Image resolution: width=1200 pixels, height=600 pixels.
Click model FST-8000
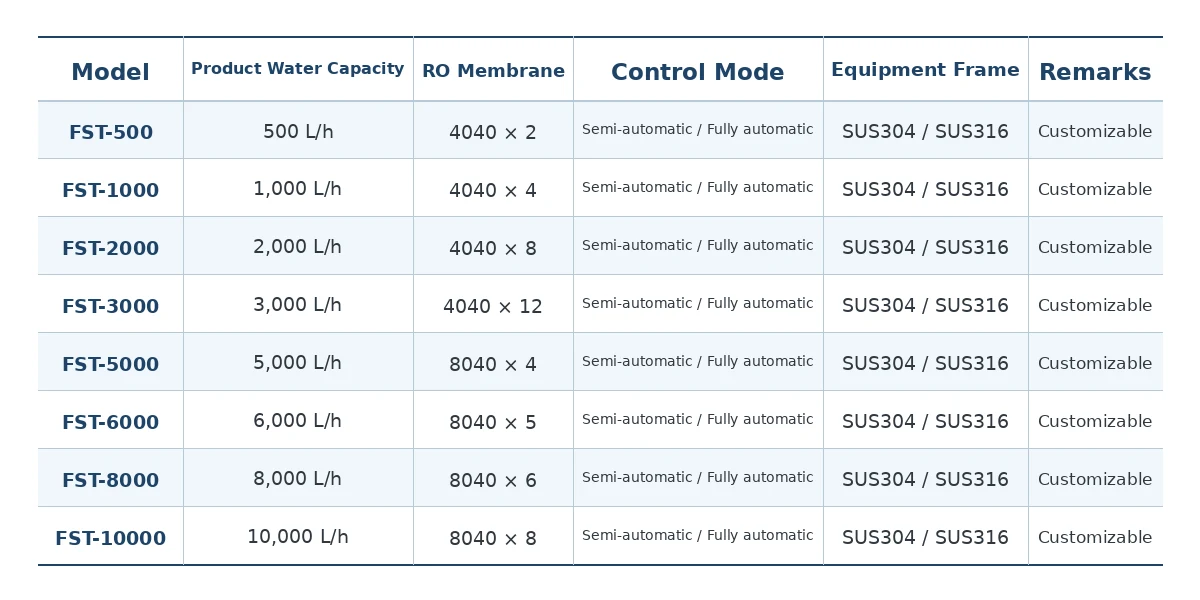click(x=111, y=481)
